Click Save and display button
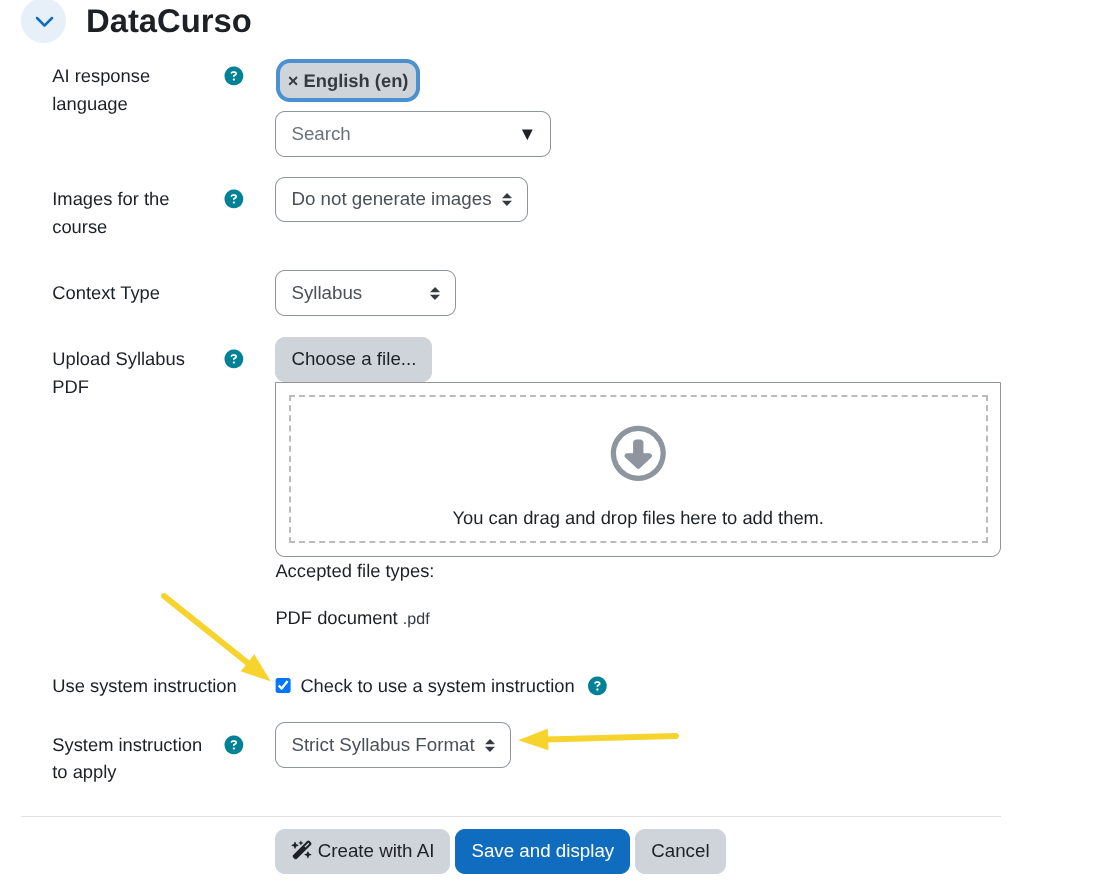The height and width of the screenshot is (894, 1094). click(x=542, y=851)
